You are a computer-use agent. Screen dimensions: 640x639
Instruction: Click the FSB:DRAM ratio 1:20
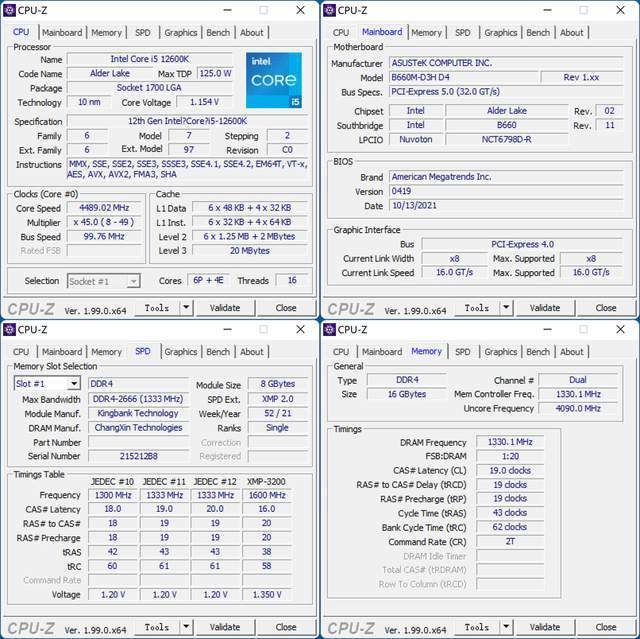510,456
